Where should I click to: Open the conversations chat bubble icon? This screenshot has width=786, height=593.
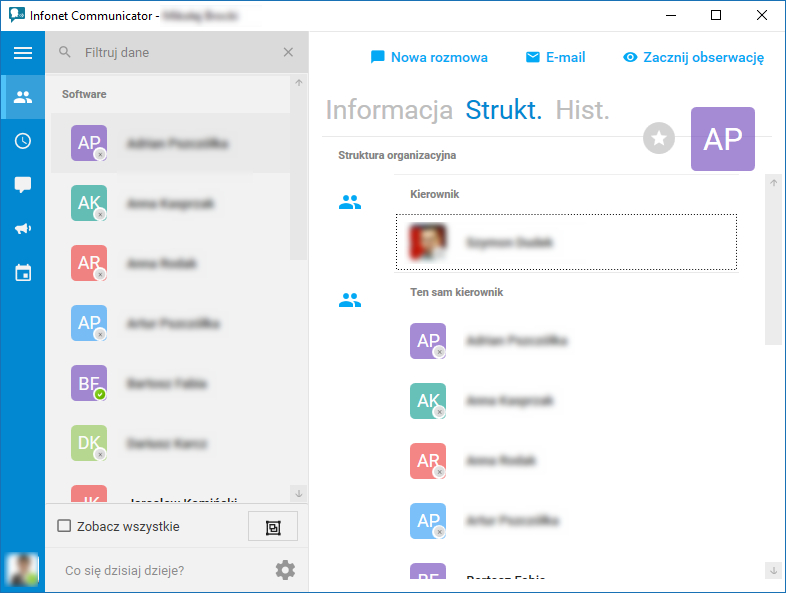[23, 184]
